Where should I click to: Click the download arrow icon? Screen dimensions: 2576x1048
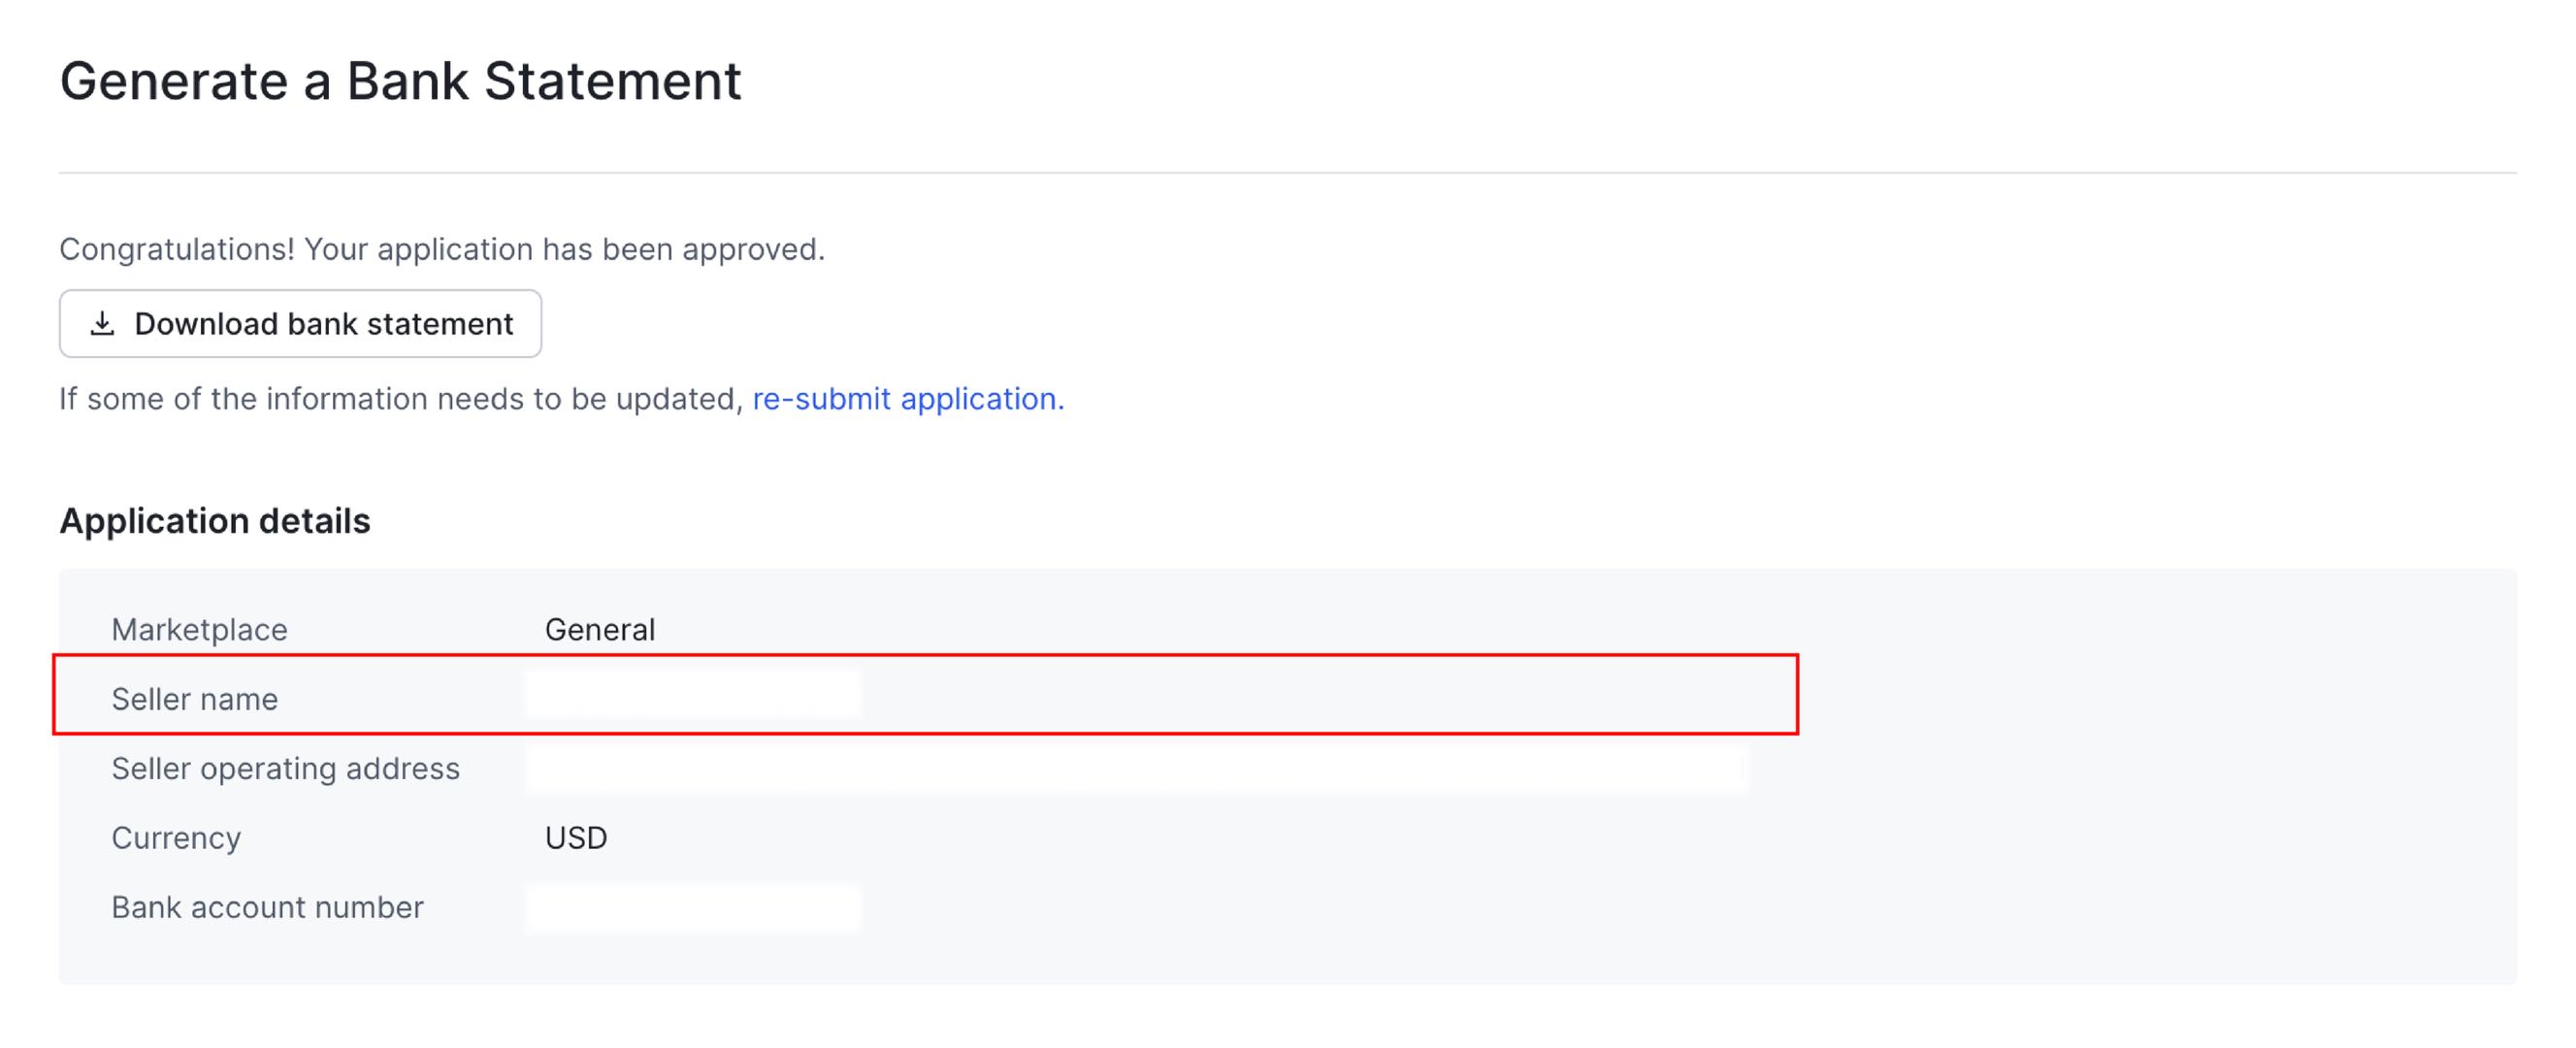coord(102,324)
